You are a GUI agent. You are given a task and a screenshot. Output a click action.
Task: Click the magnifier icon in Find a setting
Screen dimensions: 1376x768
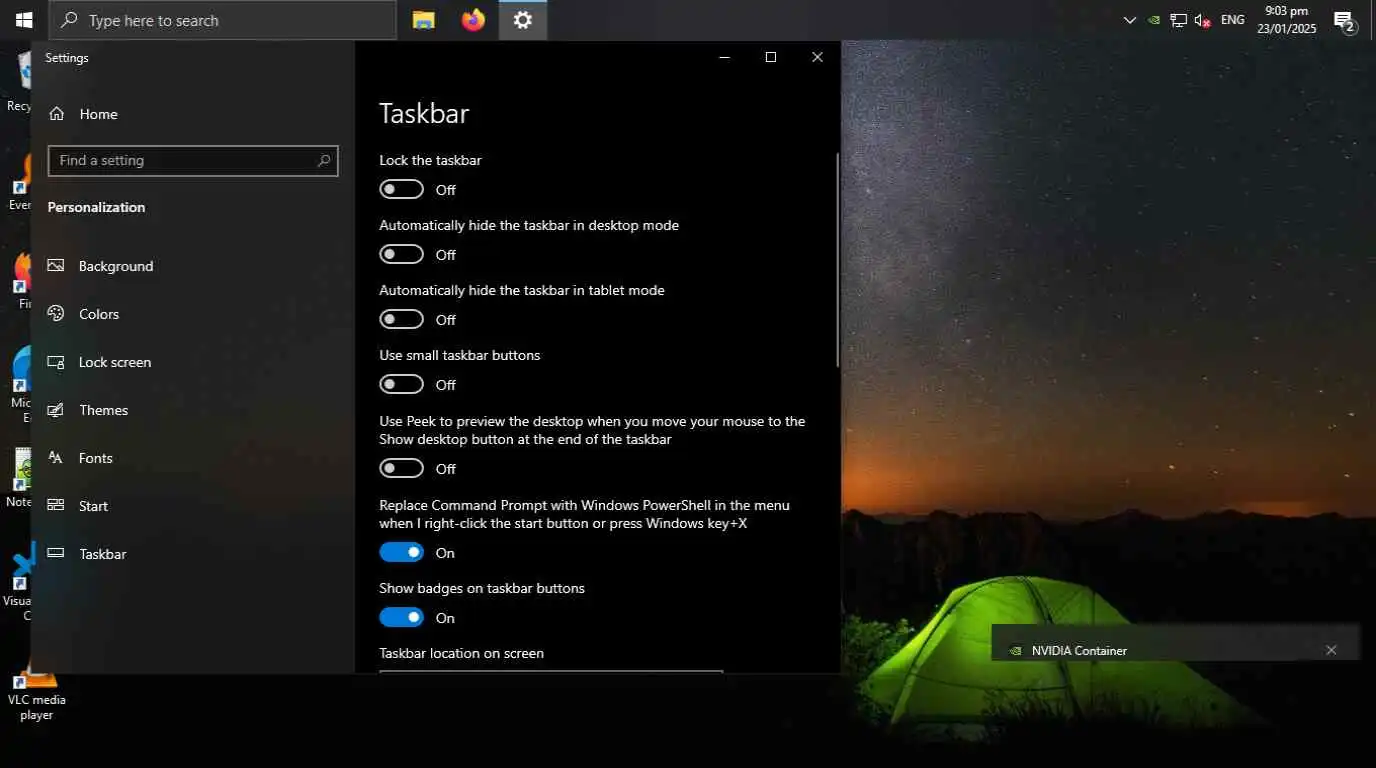point(323,160)
